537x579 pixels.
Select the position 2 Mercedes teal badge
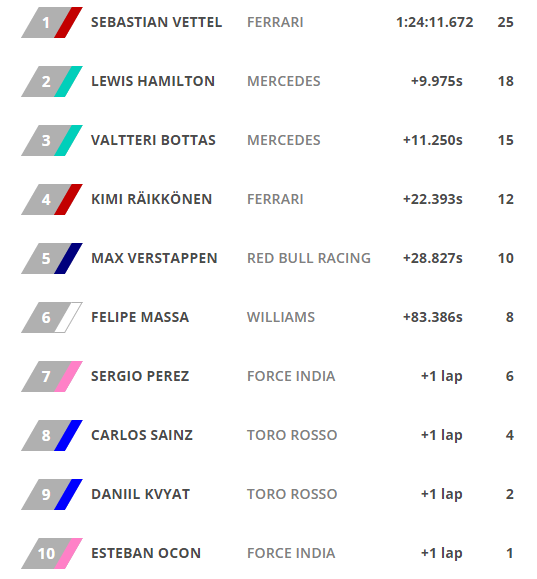point(52,81)
